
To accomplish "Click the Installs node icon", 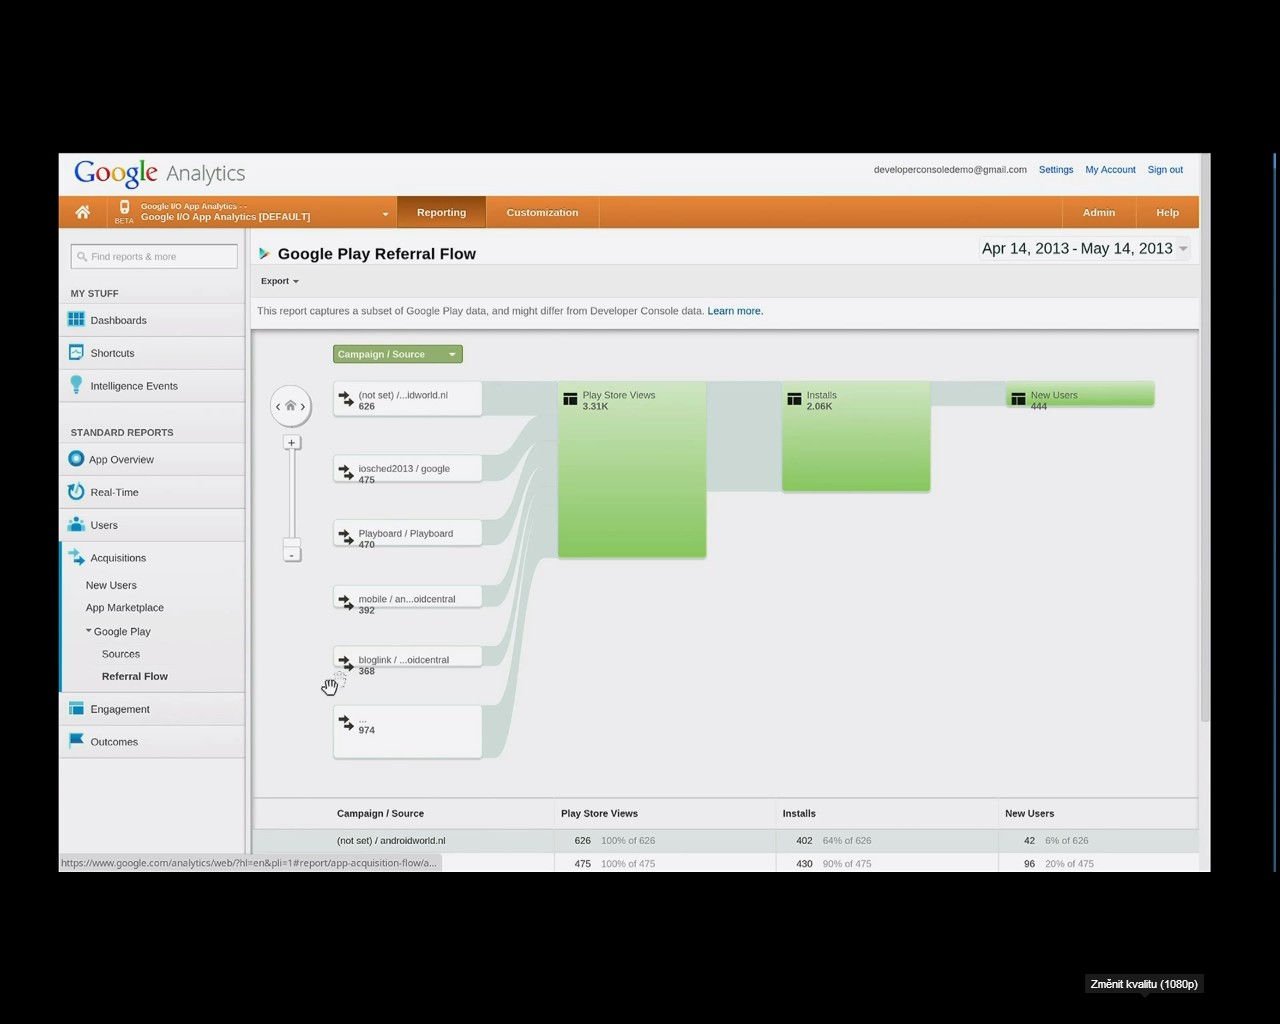I will tap(794, 399).
